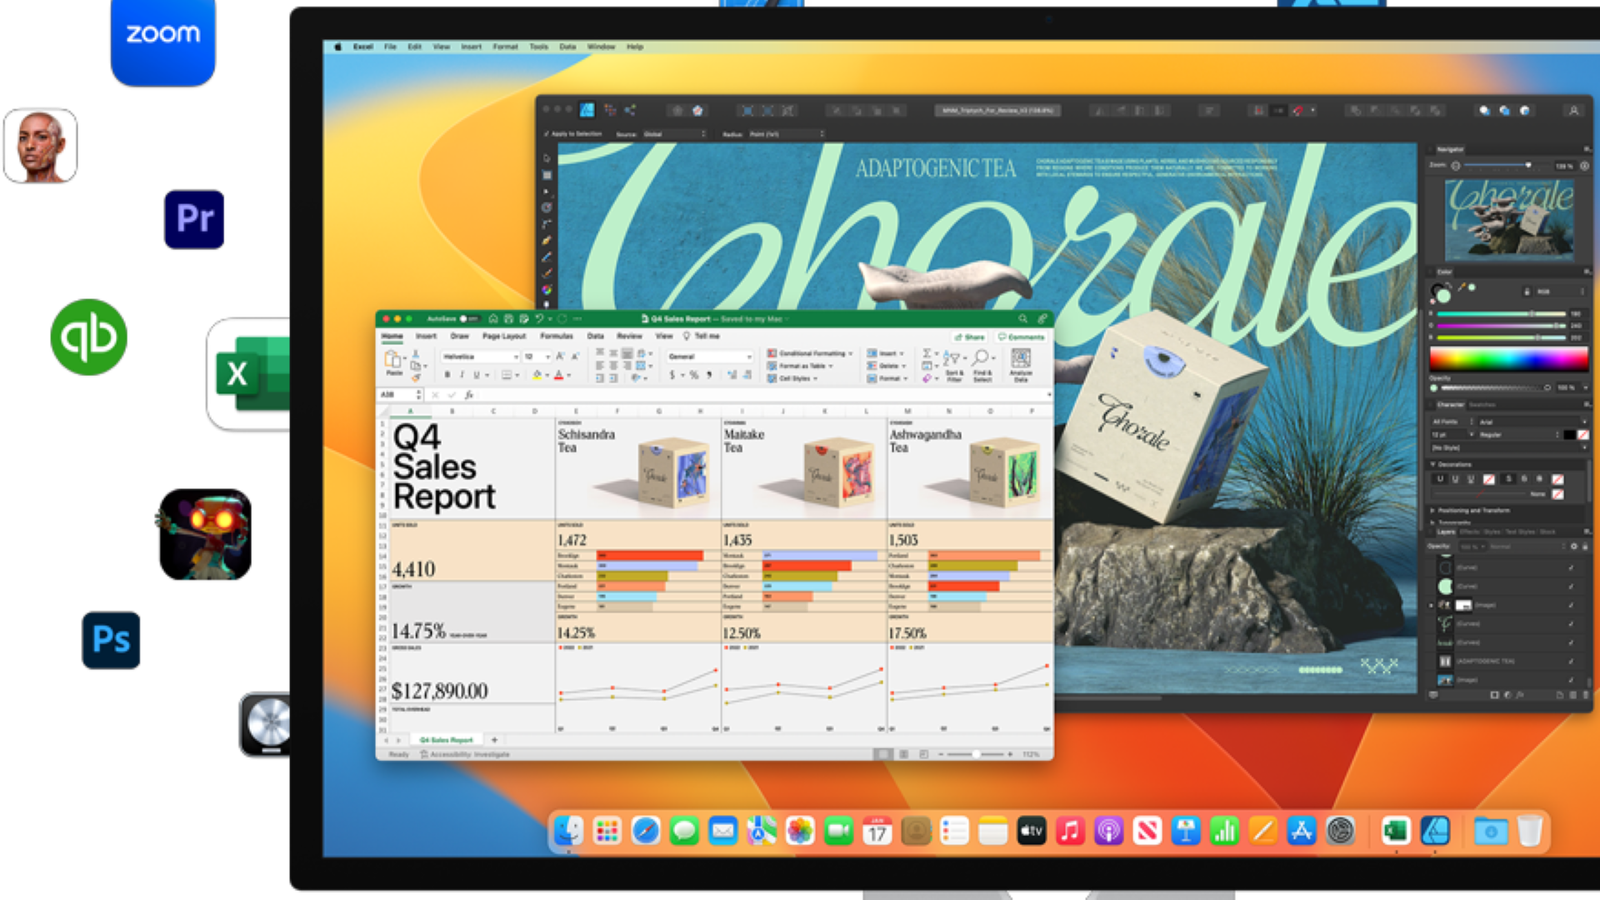1600x900 pixels.
Task: Toggle underline in the Decorations section
Action: click(x=1440, y=479)
